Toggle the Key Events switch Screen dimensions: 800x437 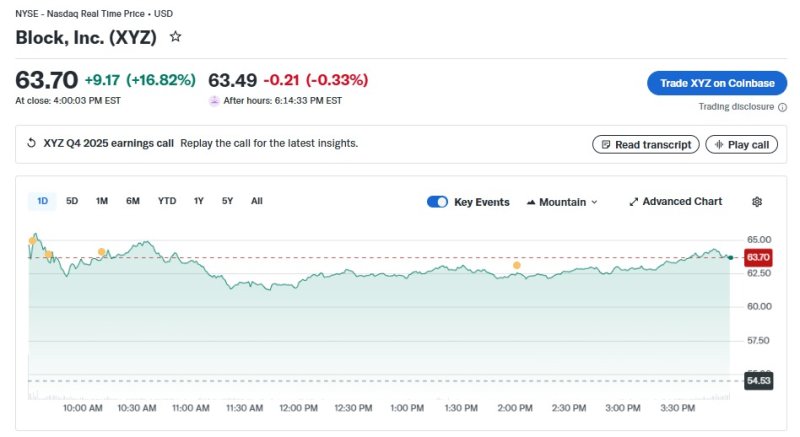(x=437, y=202)
